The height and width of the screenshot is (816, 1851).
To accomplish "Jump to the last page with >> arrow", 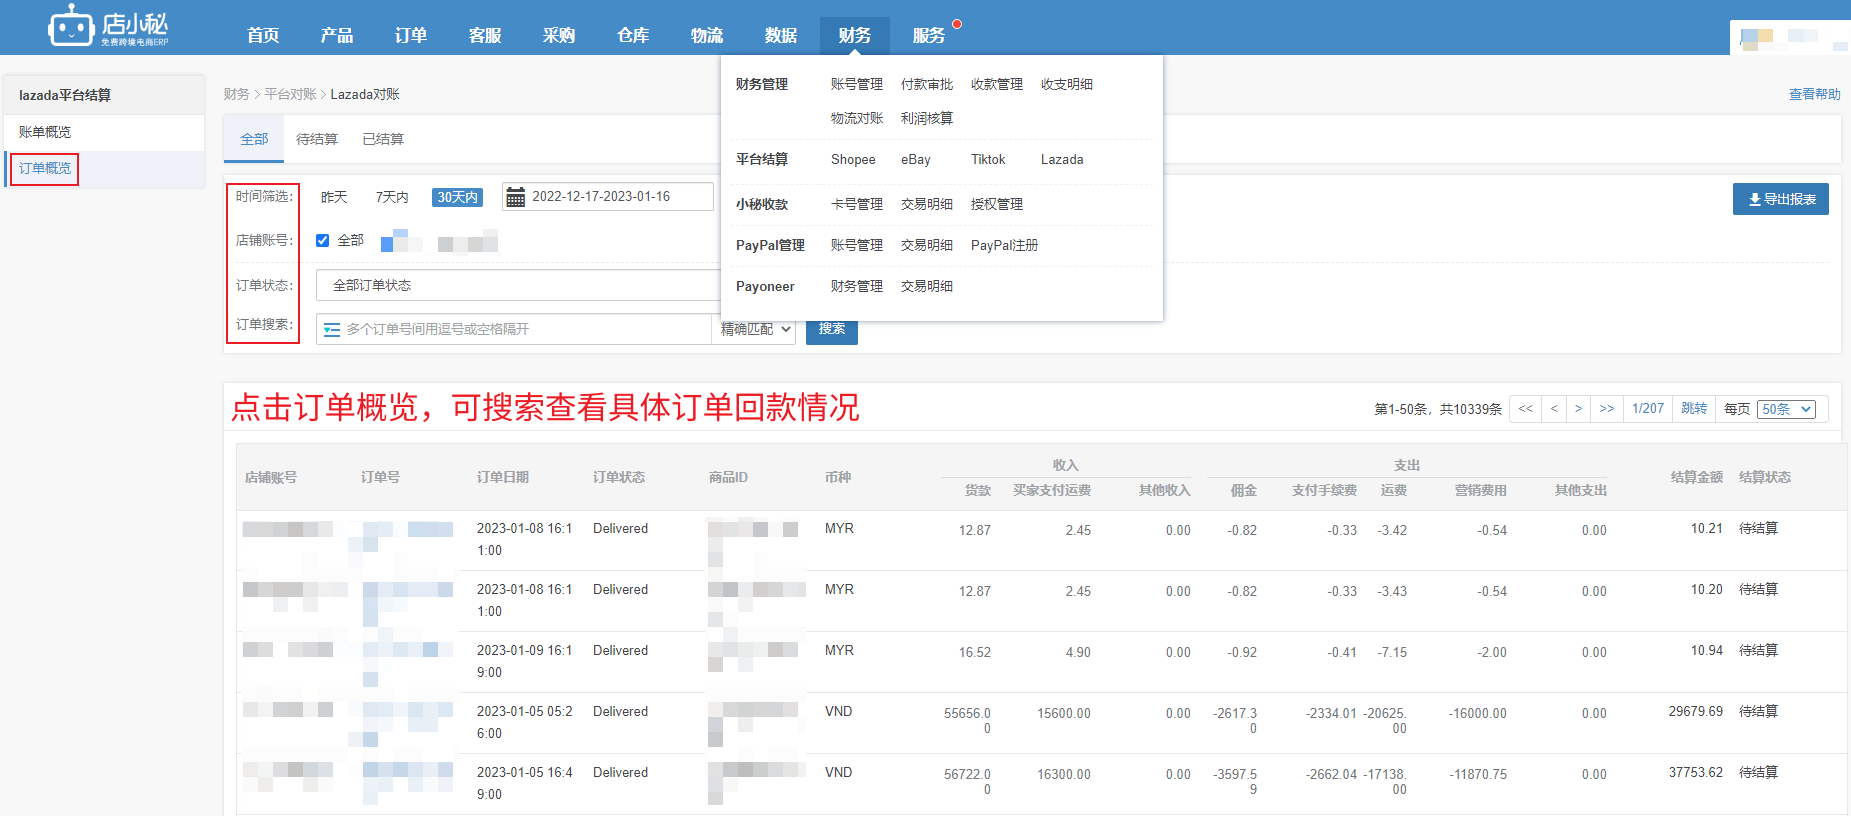I will point(1606,409).
